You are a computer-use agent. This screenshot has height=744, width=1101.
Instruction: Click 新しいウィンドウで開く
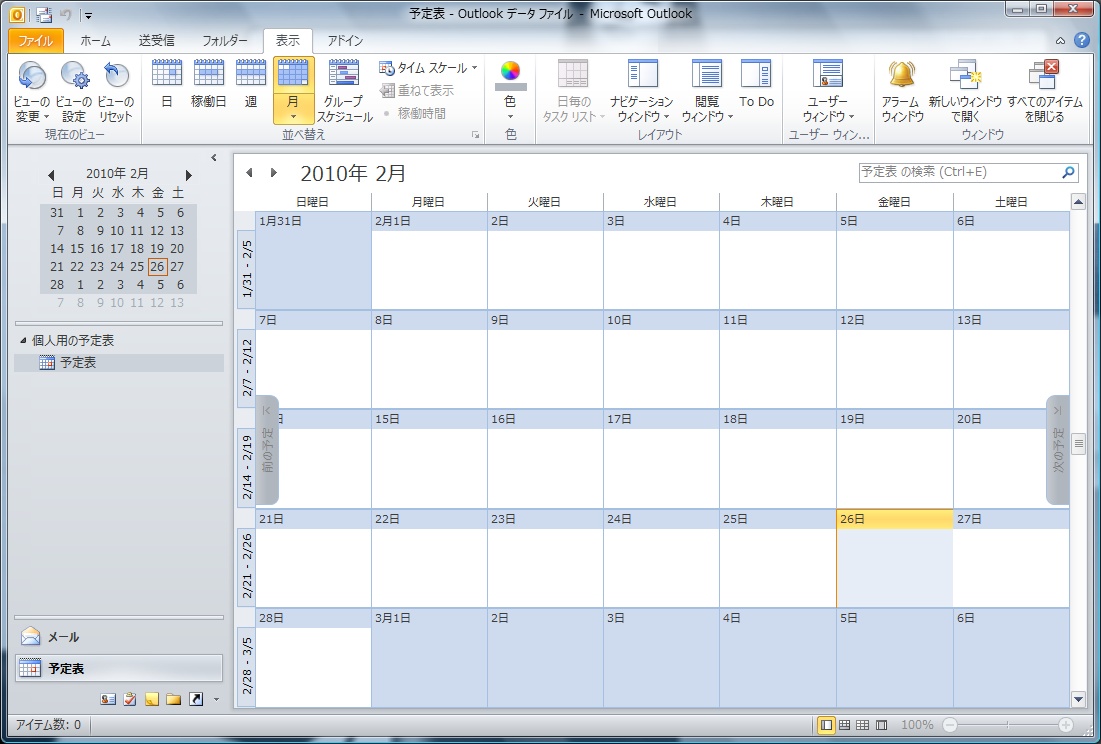965,91
